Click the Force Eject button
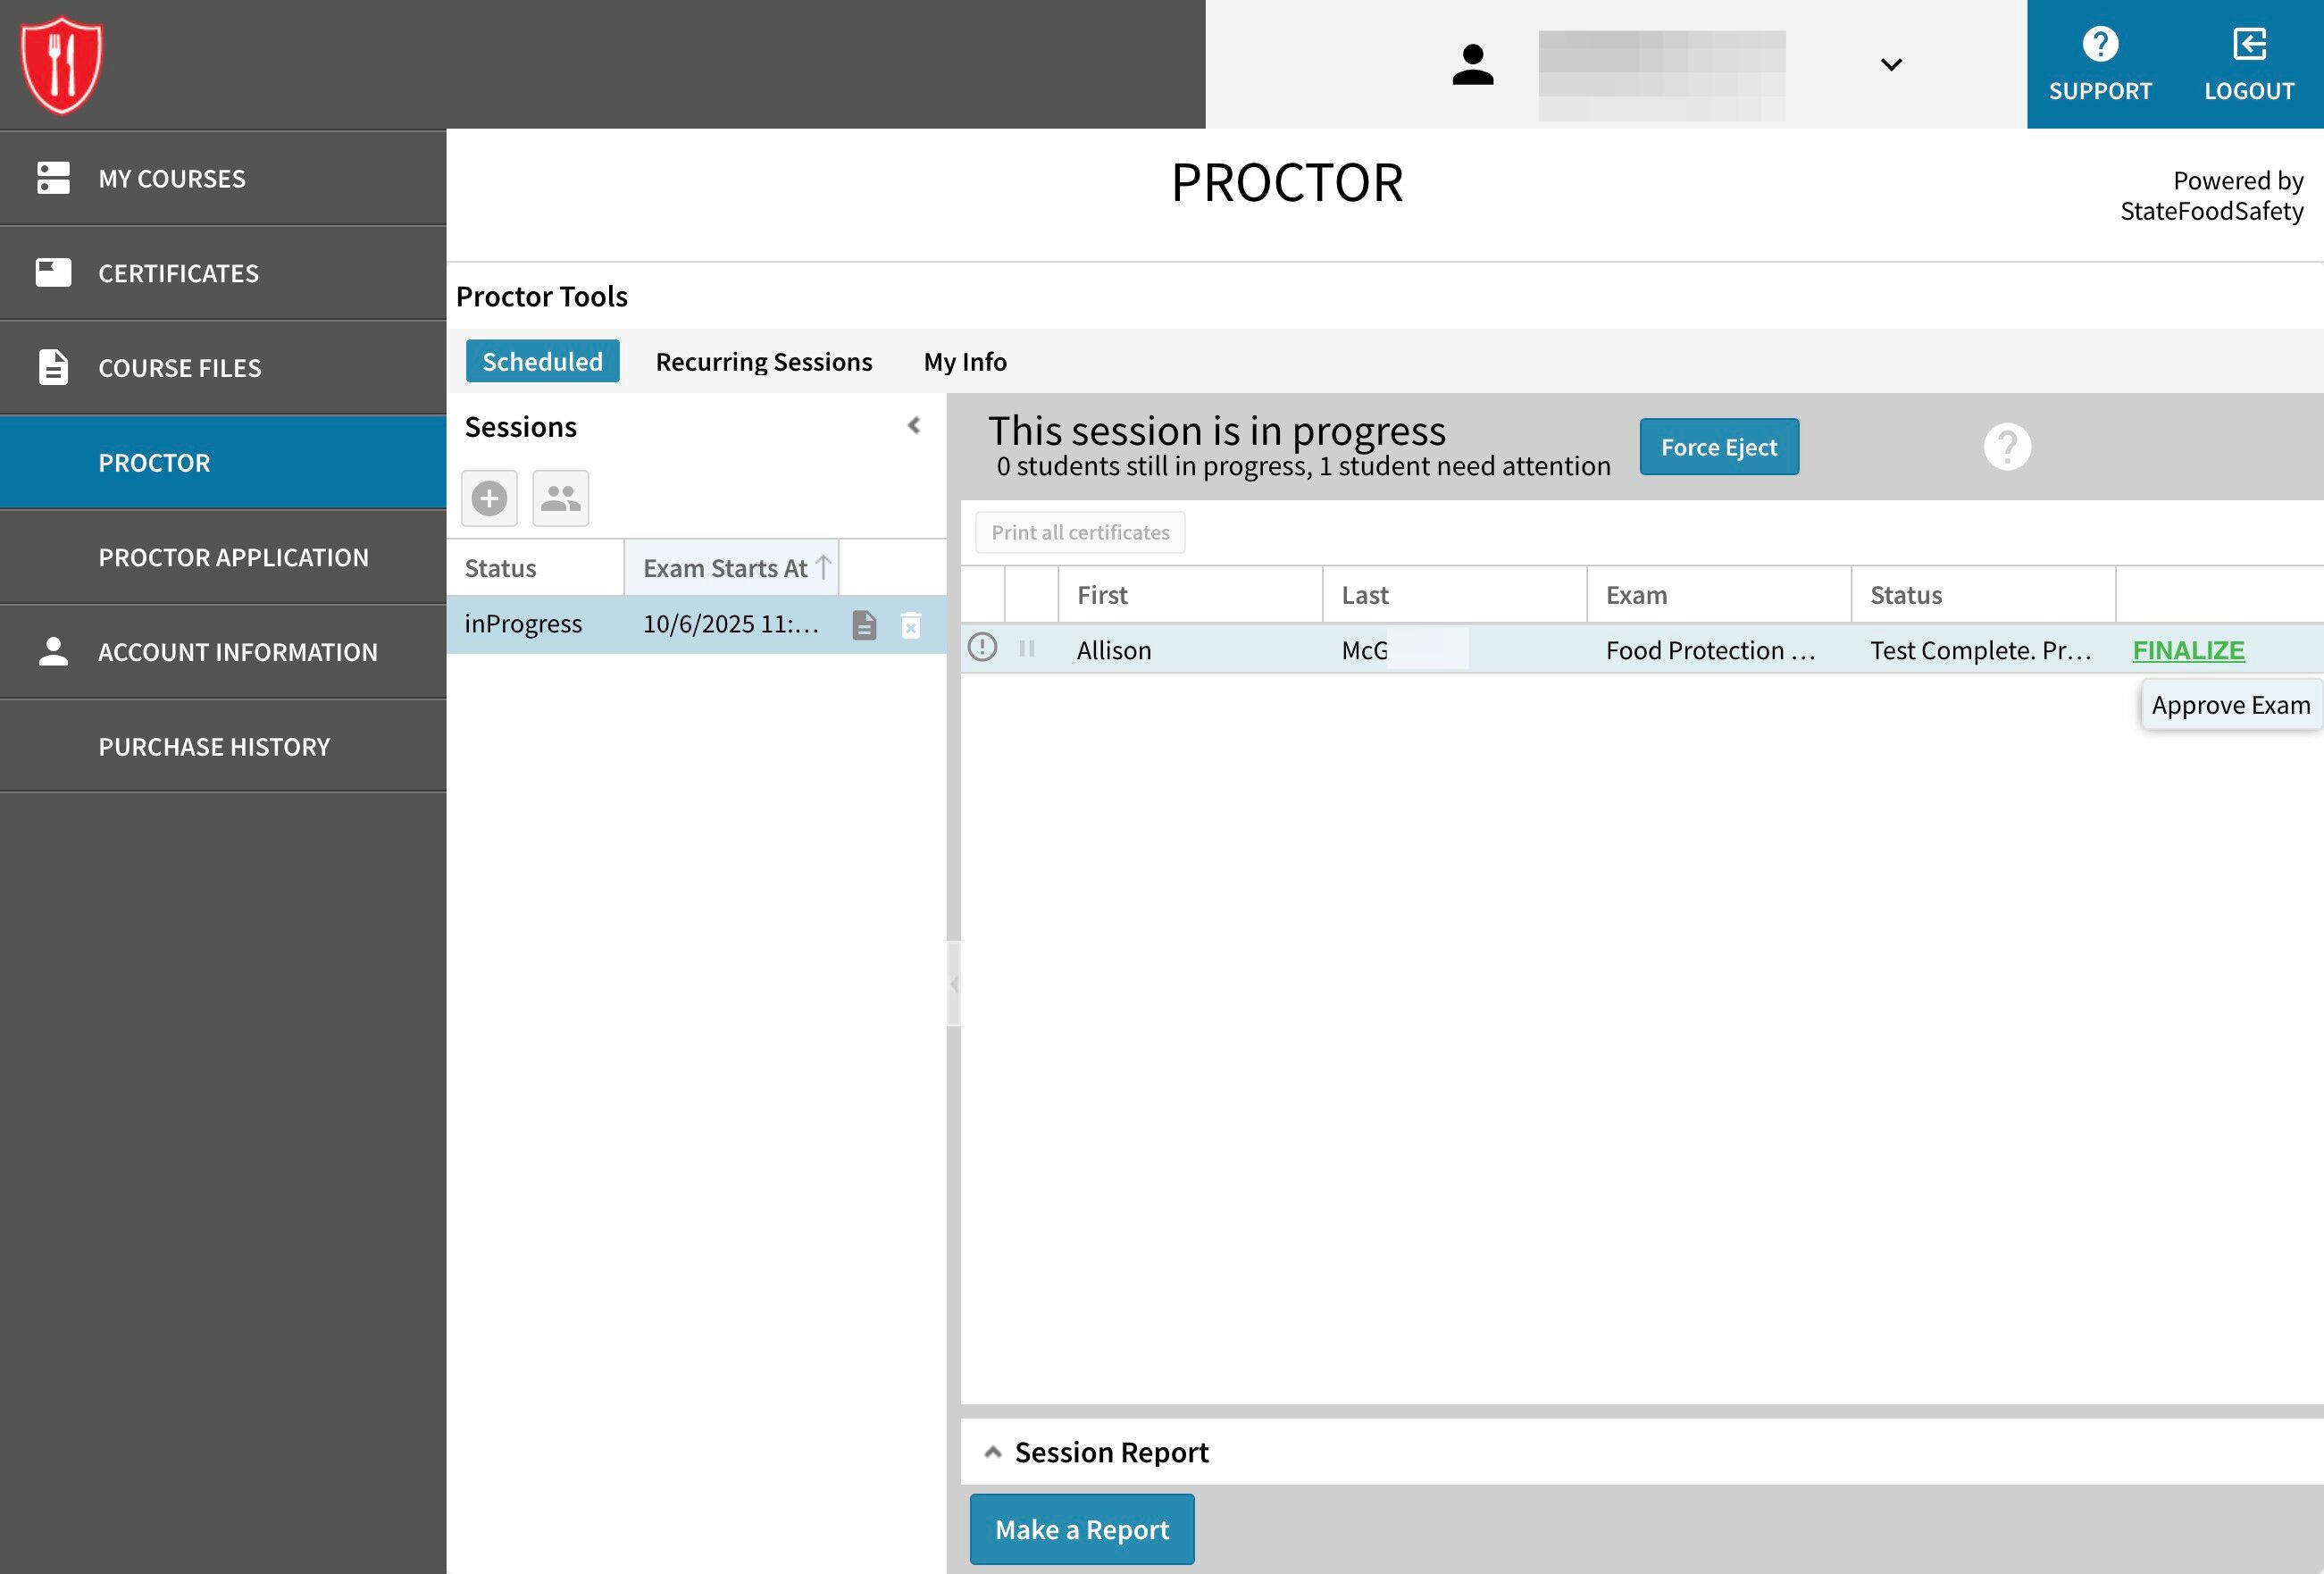 coord(1718,447)
